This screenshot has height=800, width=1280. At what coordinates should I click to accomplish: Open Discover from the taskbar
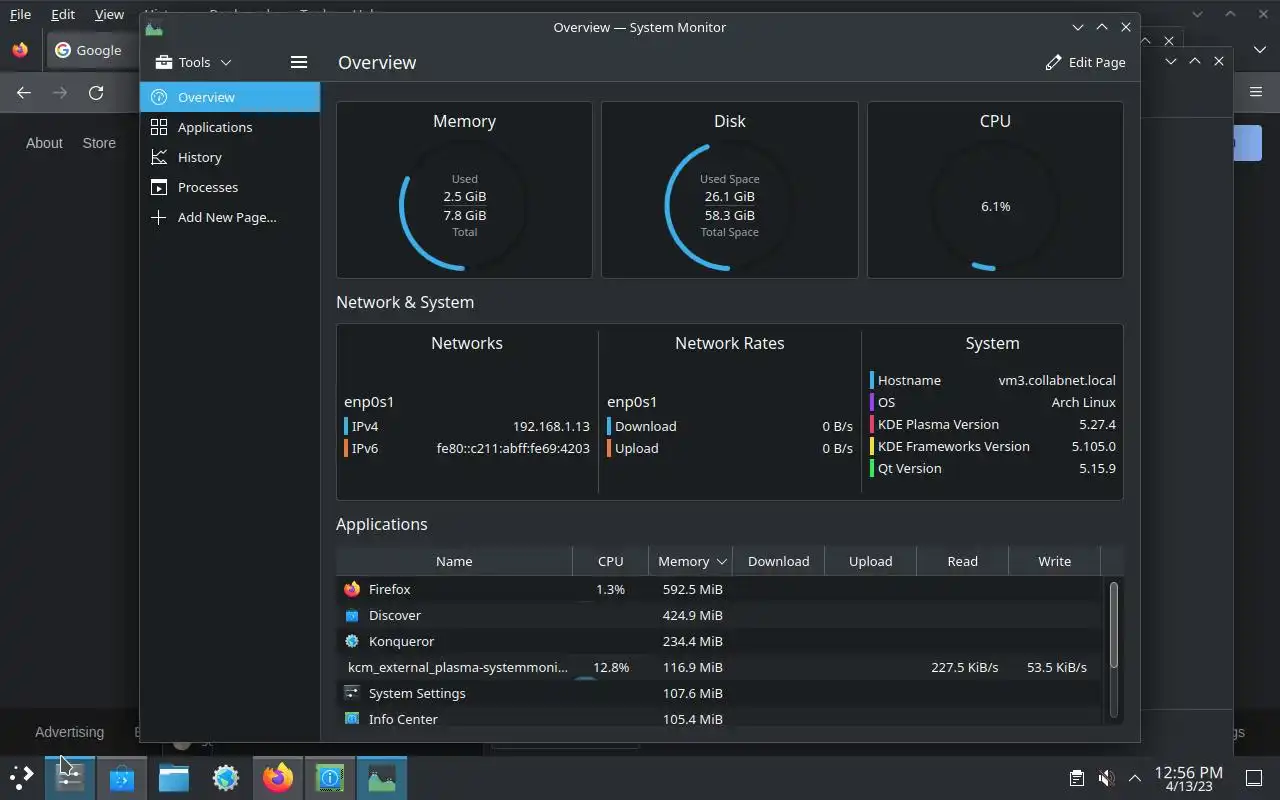click(x=122, y=777)
